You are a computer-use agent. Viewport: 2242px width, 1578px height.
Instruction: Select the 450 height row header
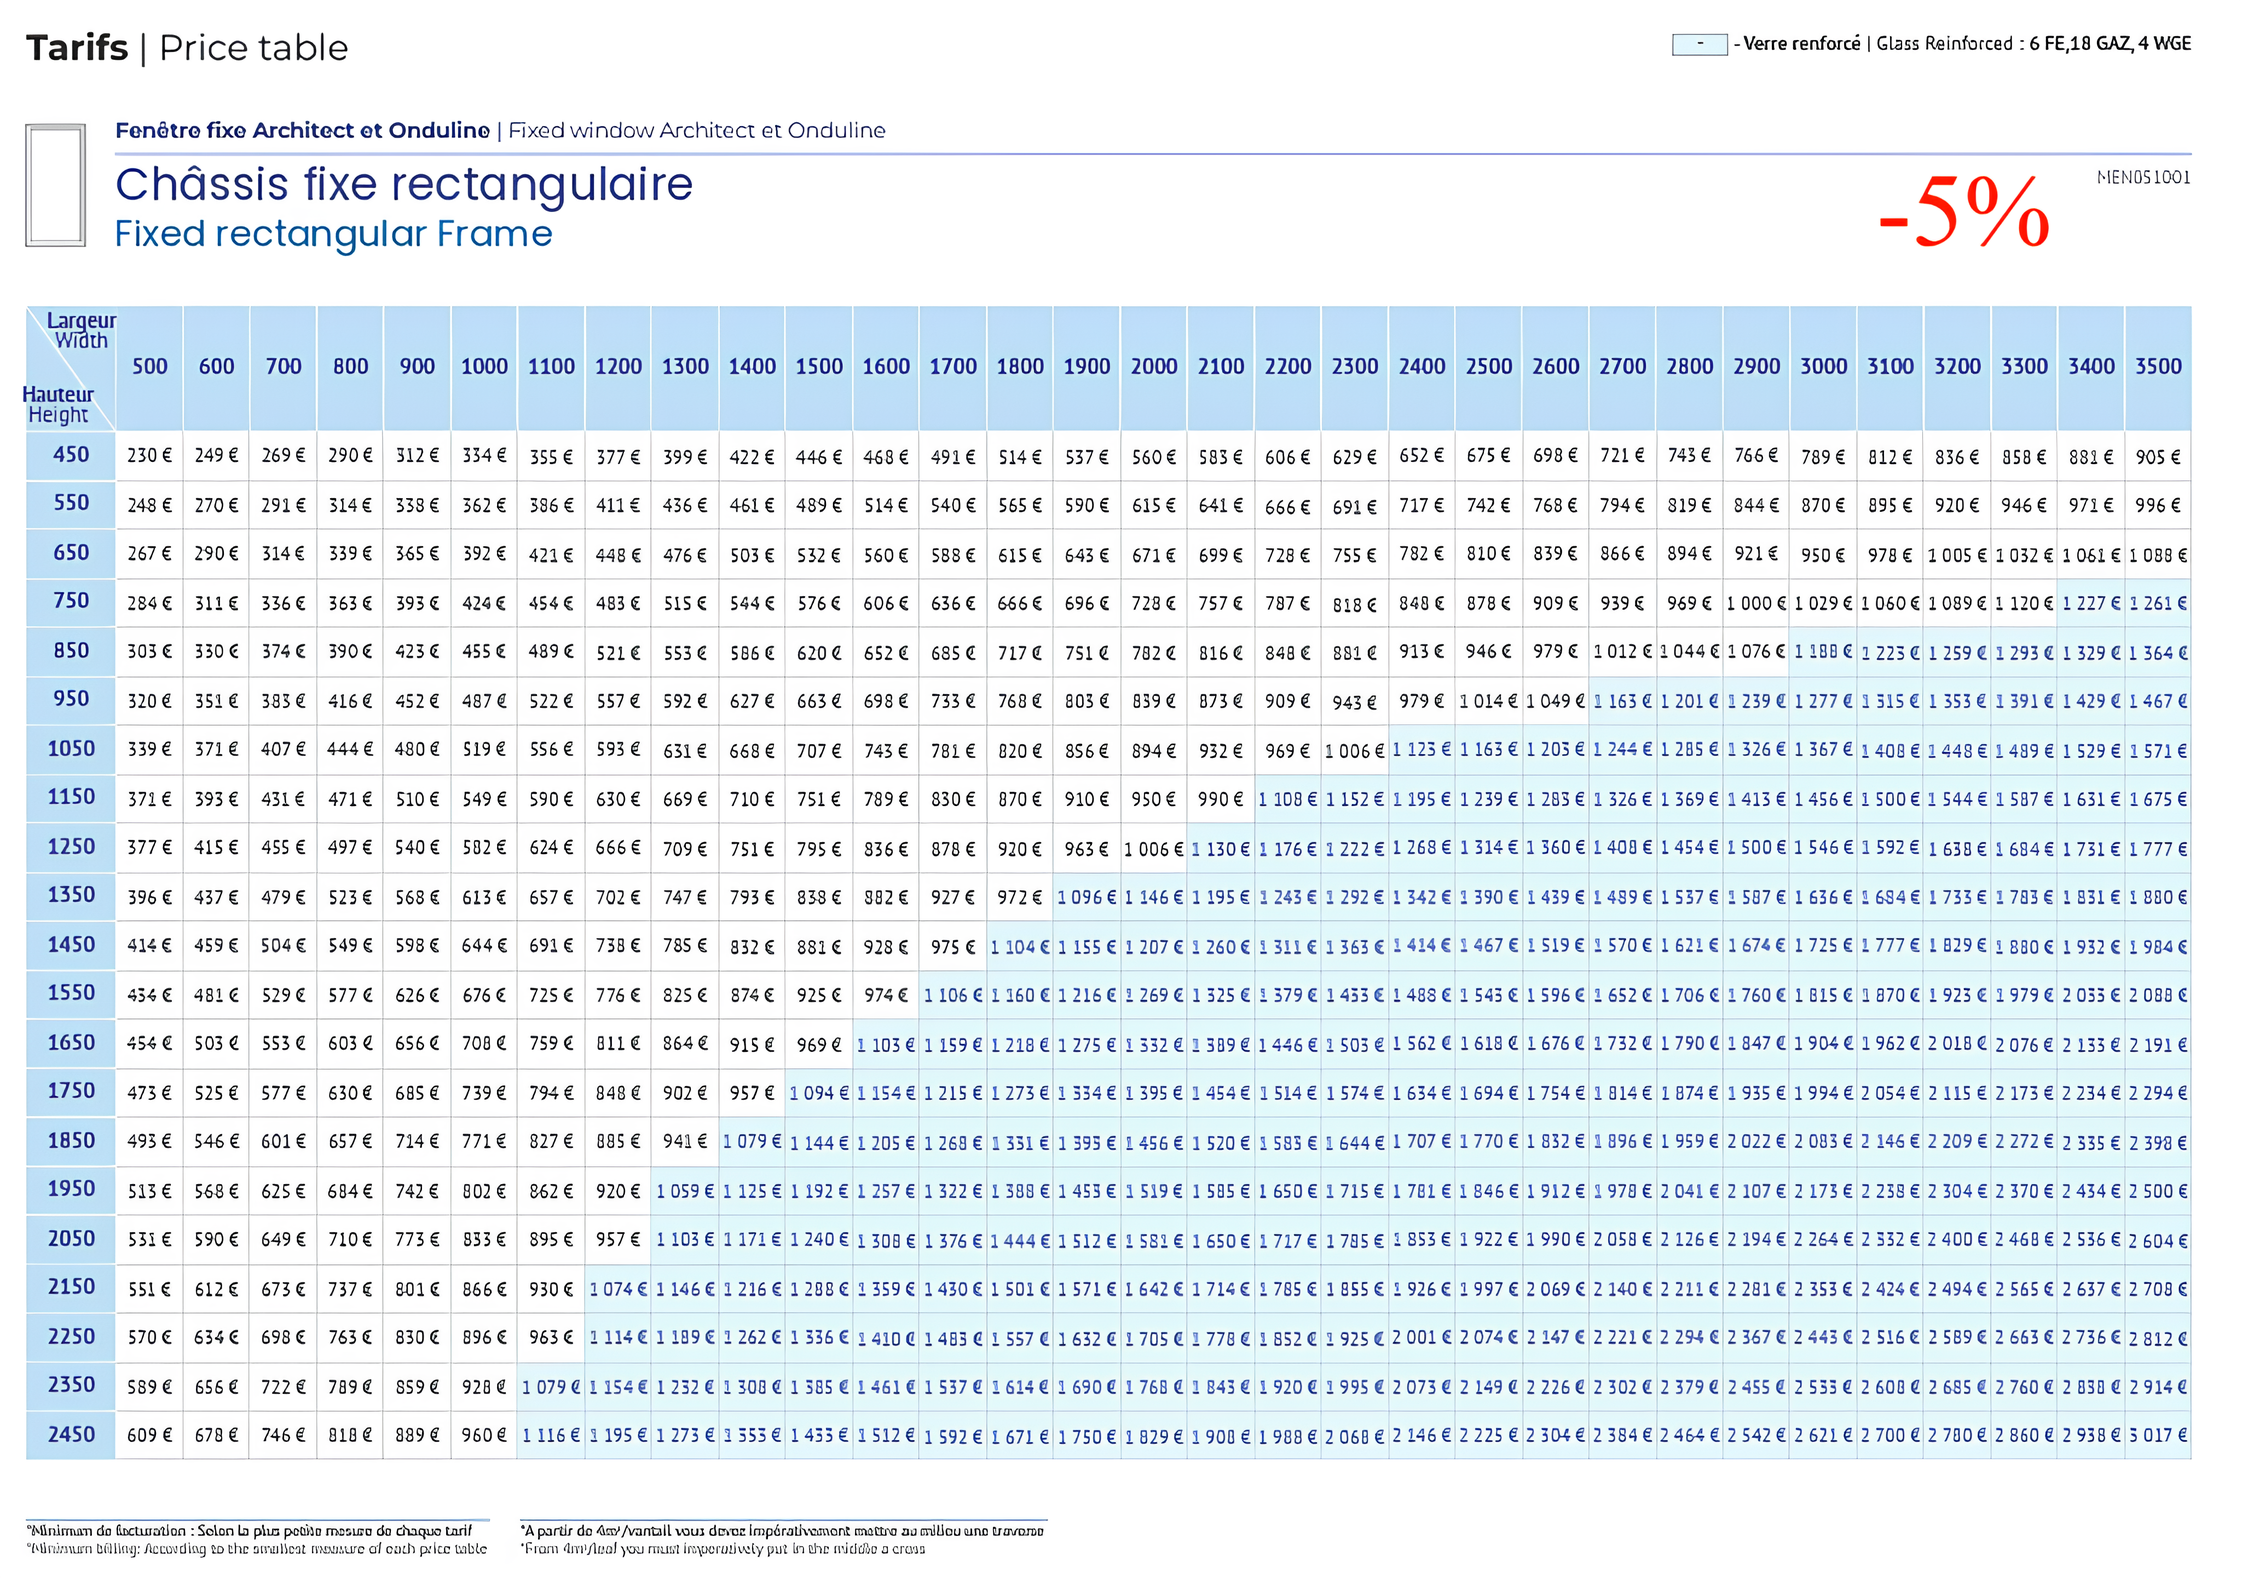click(x=71, y=455)
